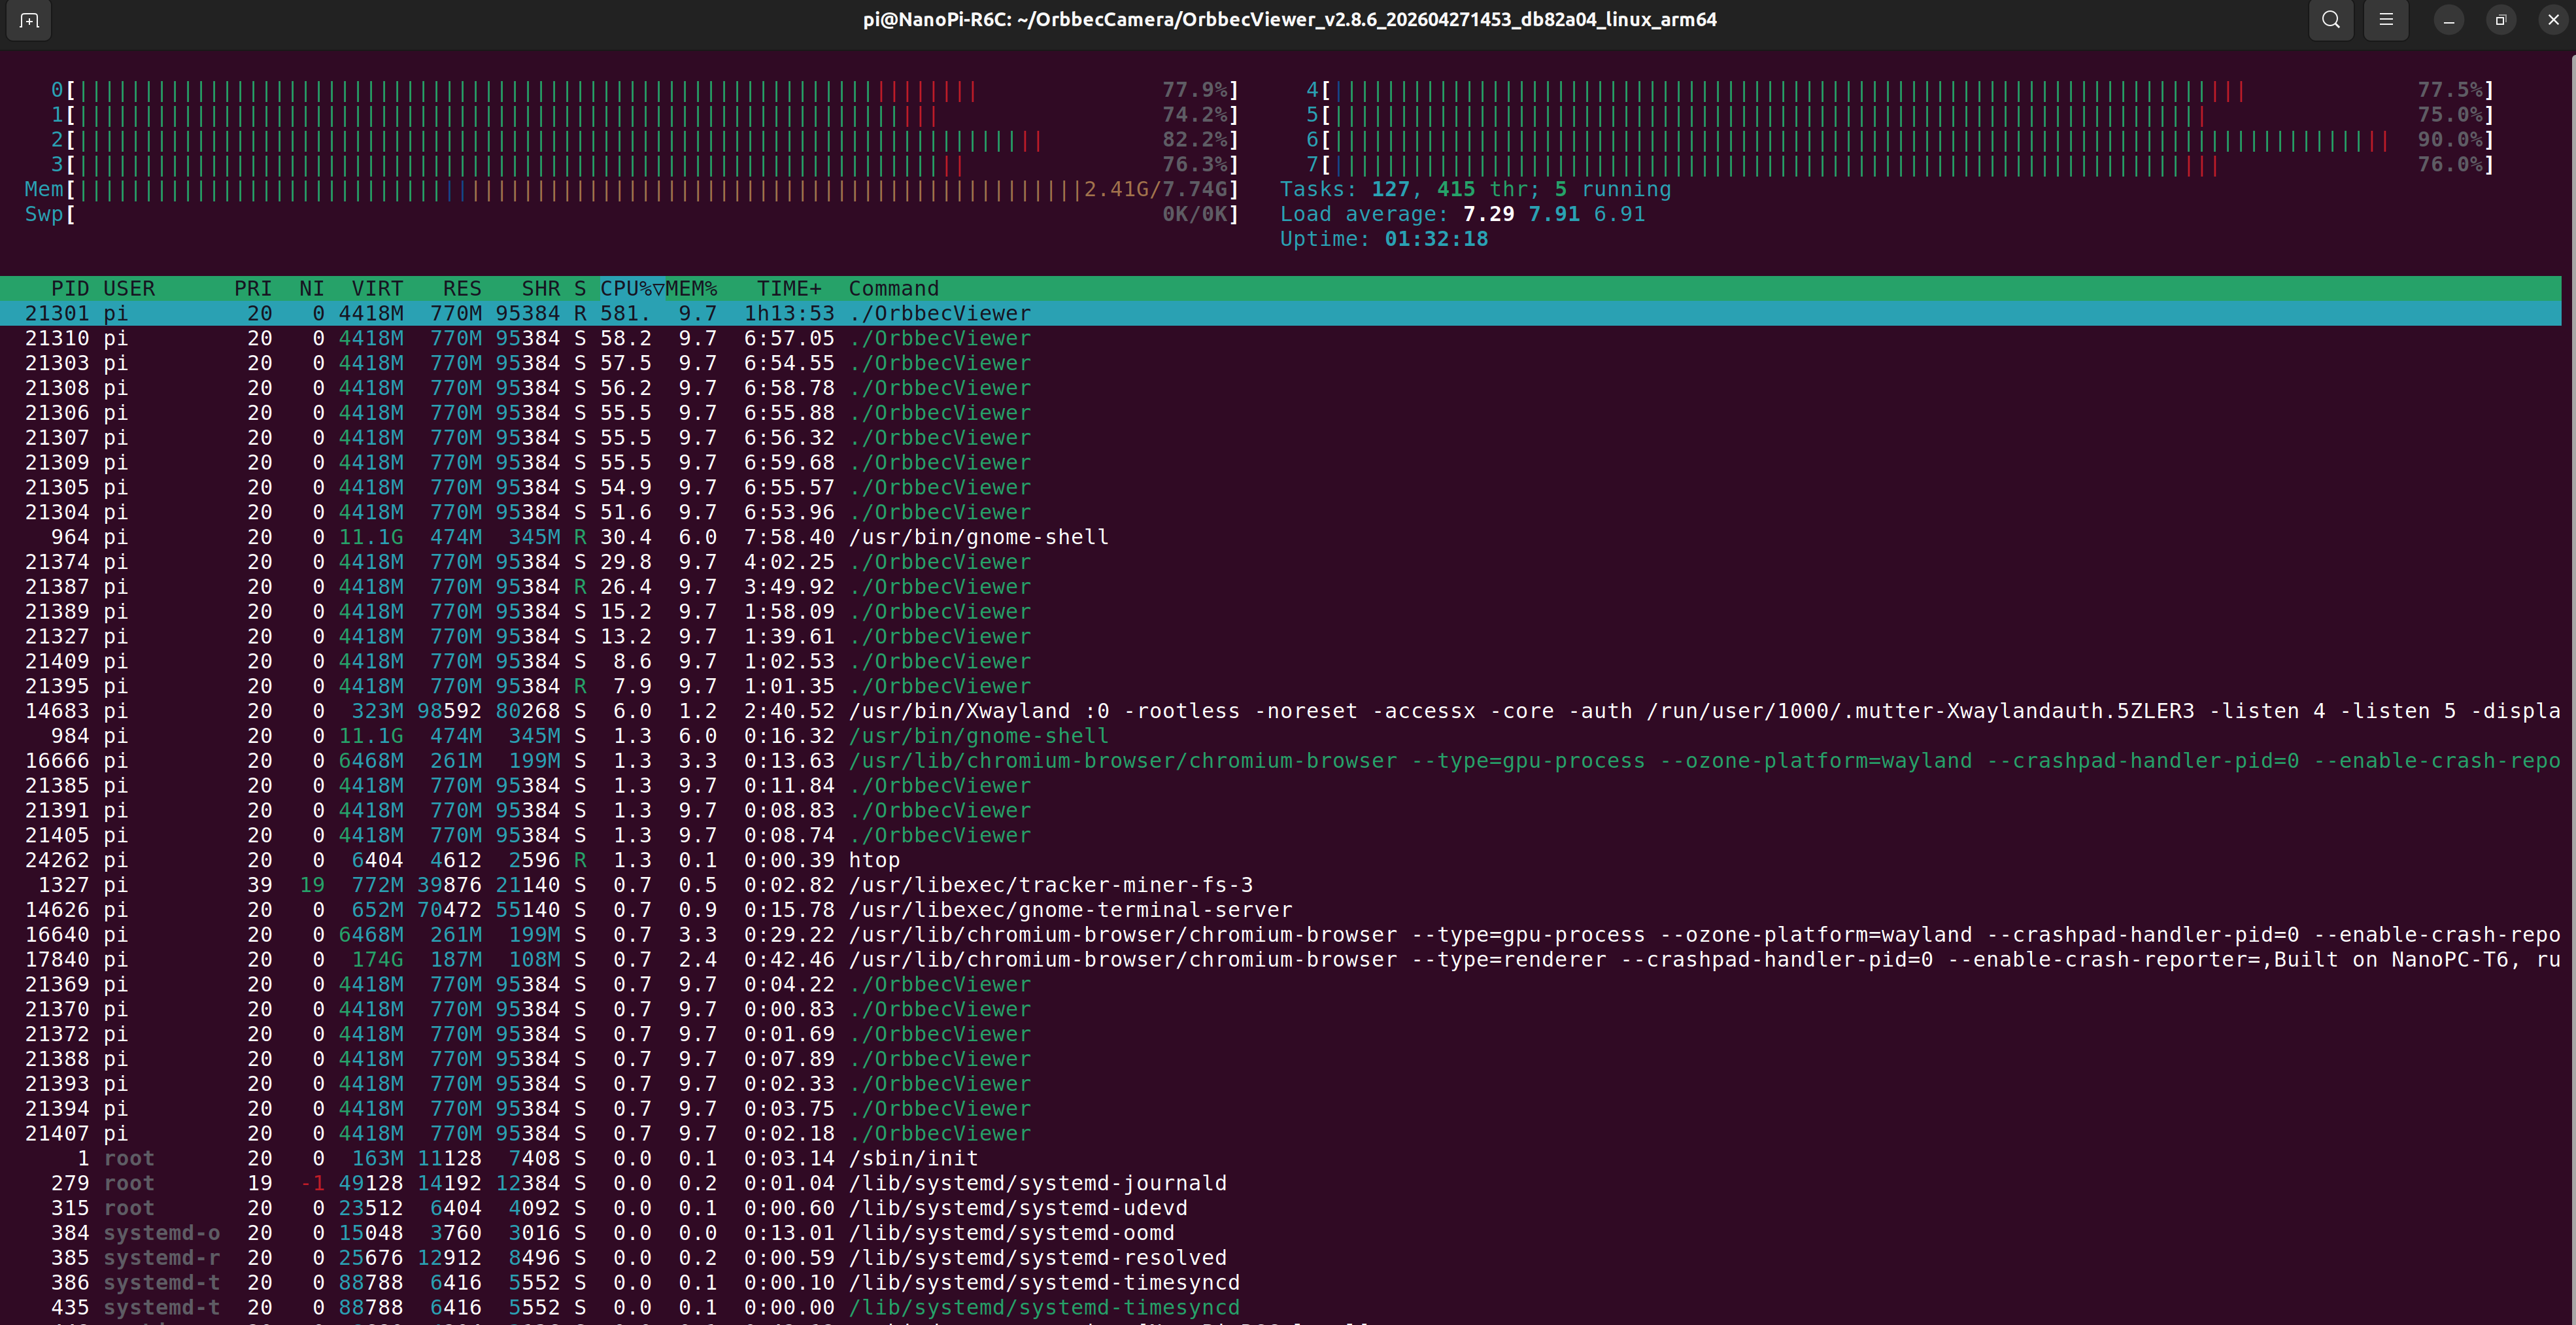
Task: Select OrbbecViewer thread PID 21369
Action: click(1281, 985)
